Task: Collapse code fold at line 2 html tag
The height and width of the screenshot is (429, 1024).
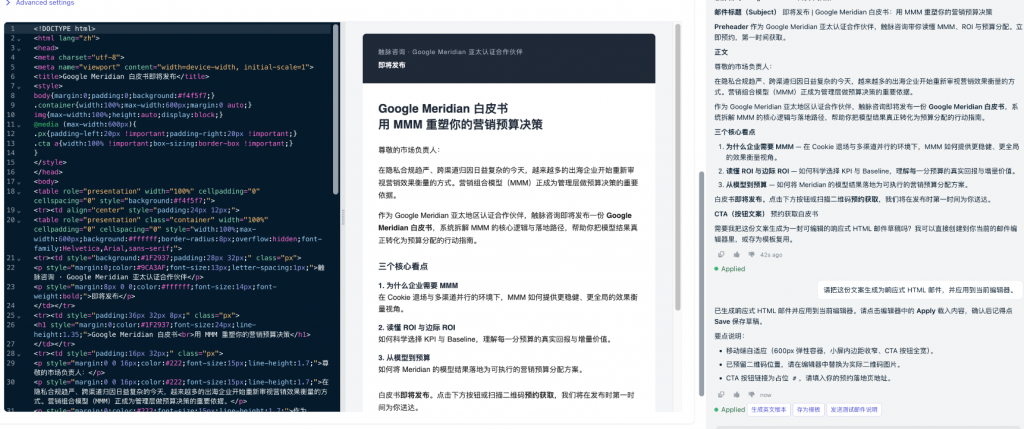Action: pos(20,39)
